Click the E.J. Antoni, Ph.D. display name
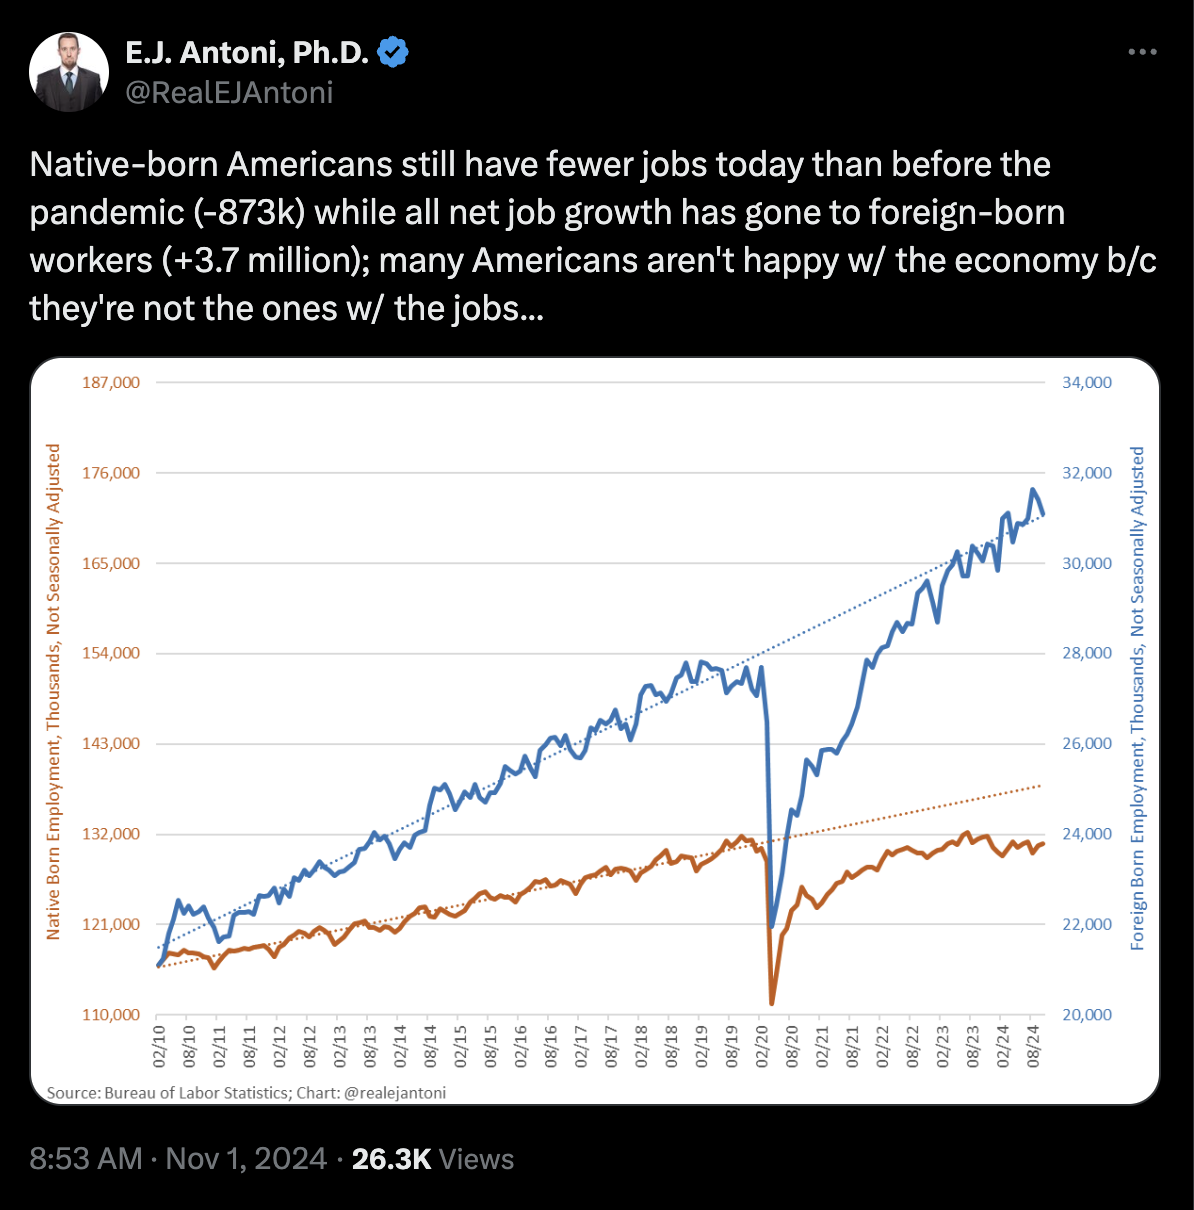 [x=248, y=52]
